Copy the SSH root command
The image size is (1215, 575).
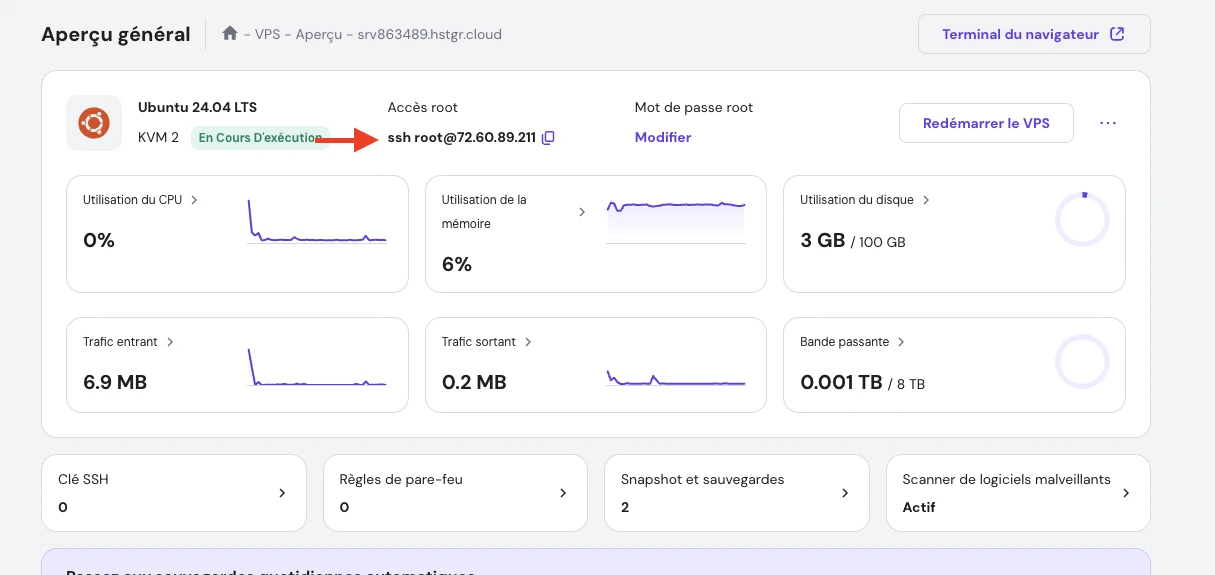(x=548, y=138)
